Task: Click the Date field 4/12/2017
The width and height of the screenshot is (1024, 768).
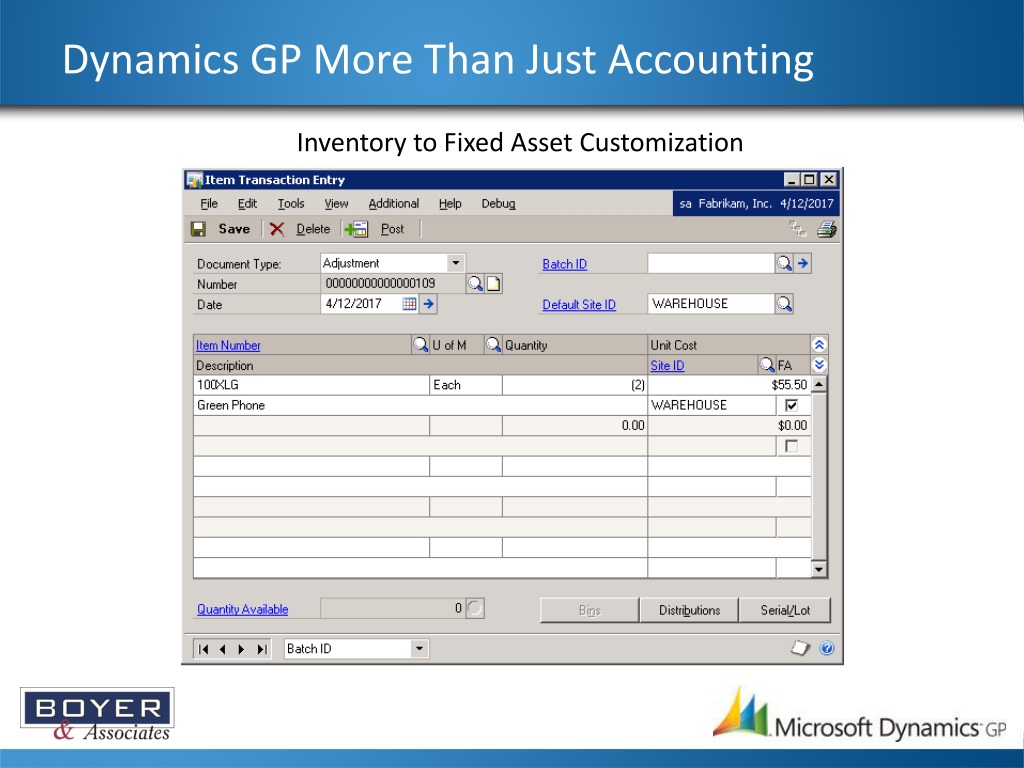Action: [361, 304]
